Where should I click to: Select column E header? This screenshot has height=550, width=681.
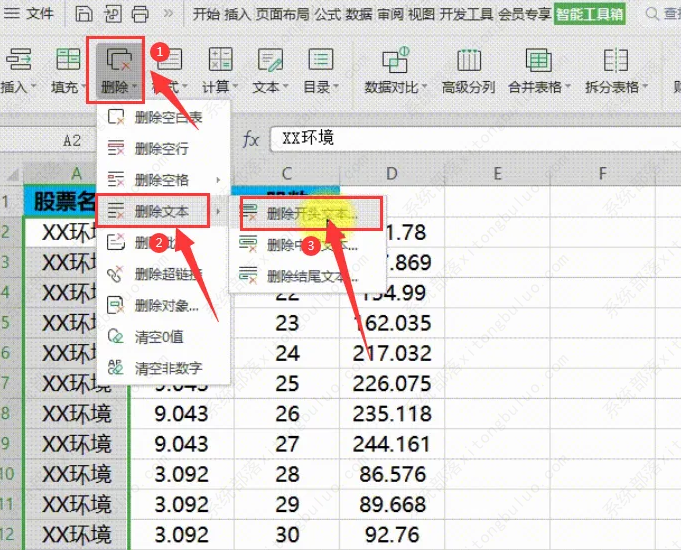click(497, 174)
